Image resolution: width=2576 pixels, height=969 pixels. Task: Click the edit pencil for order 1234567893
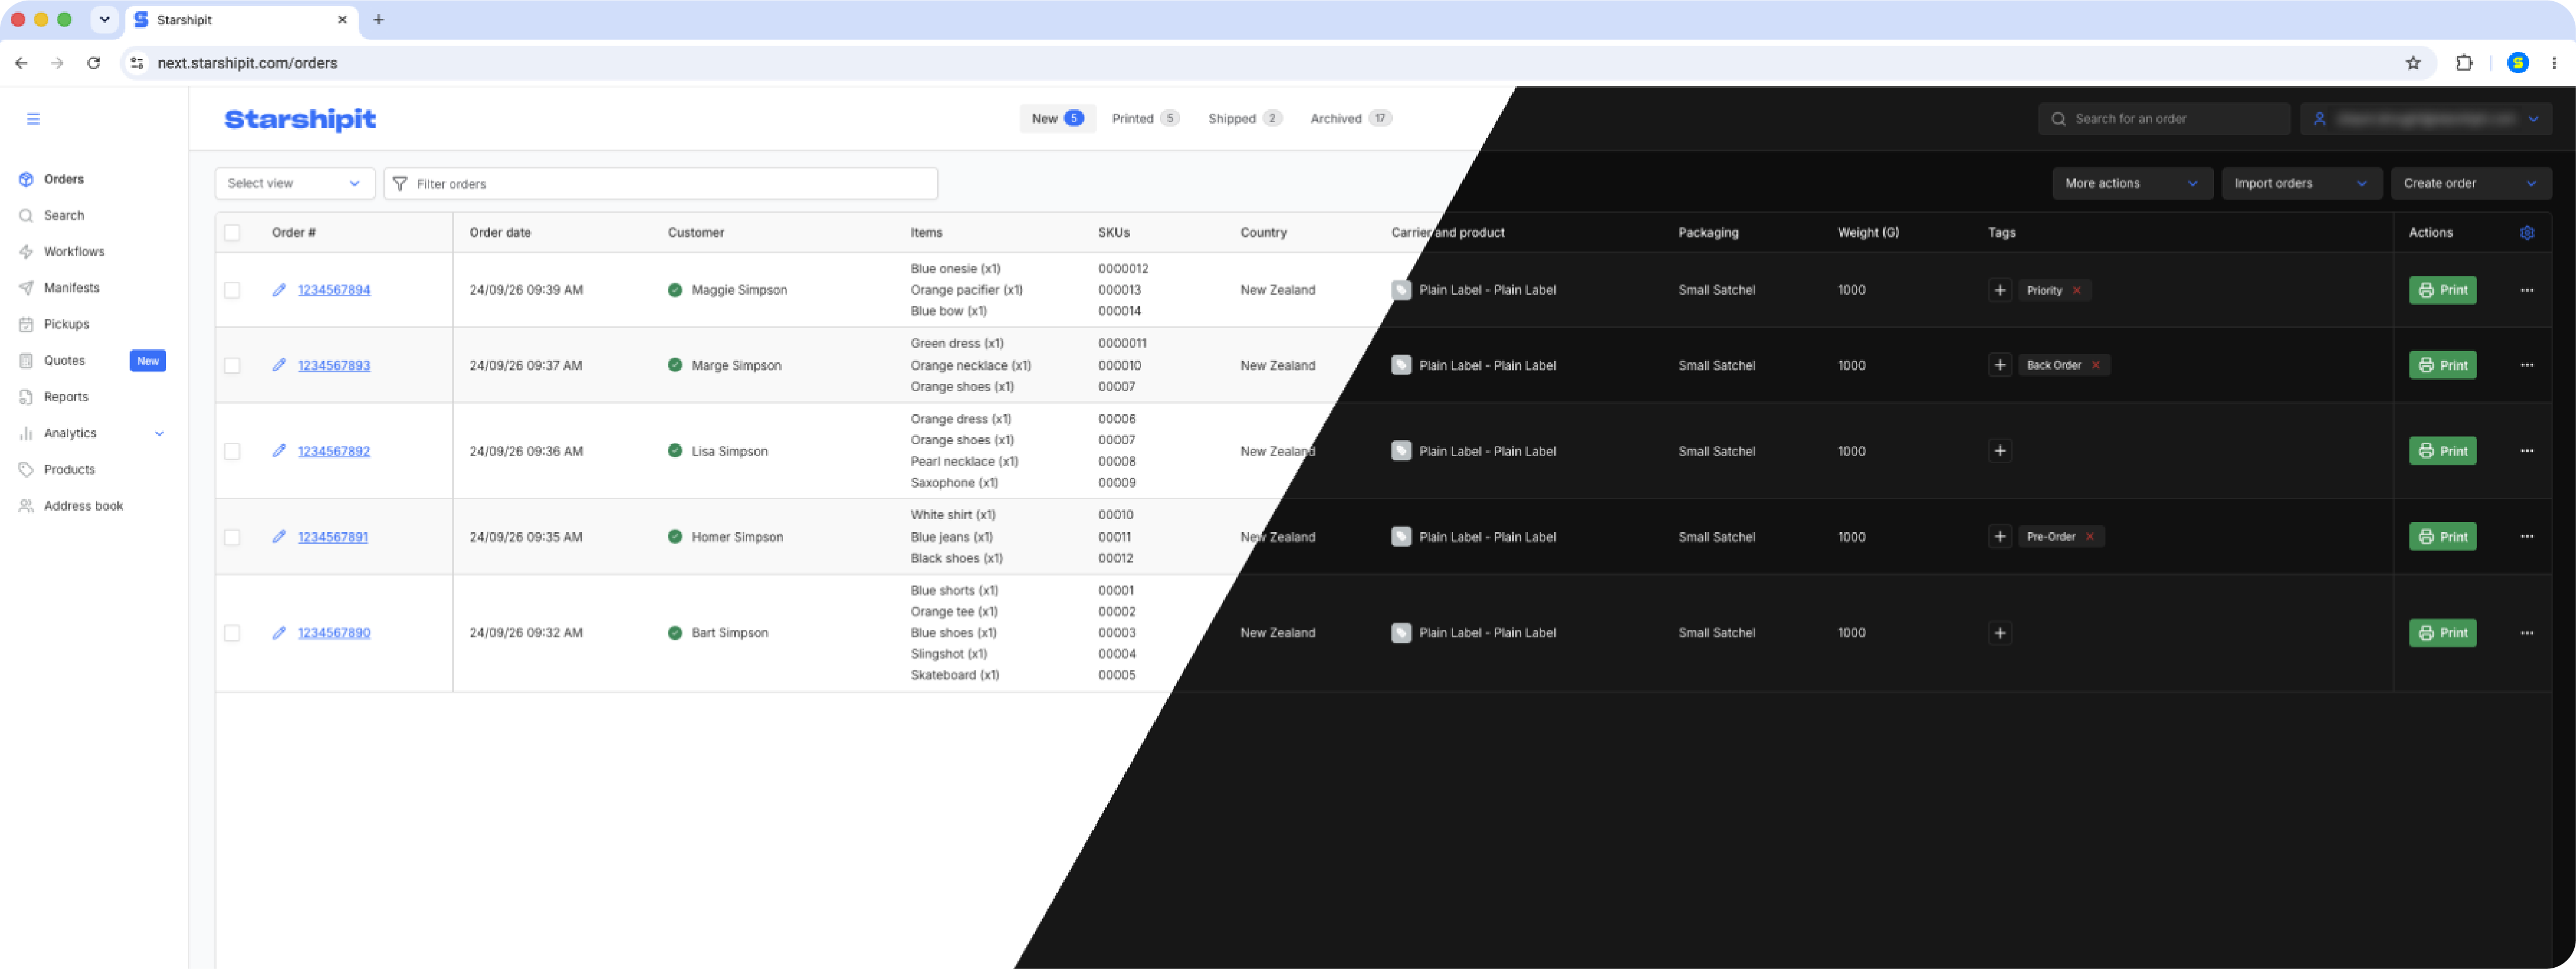pos(279,365)
